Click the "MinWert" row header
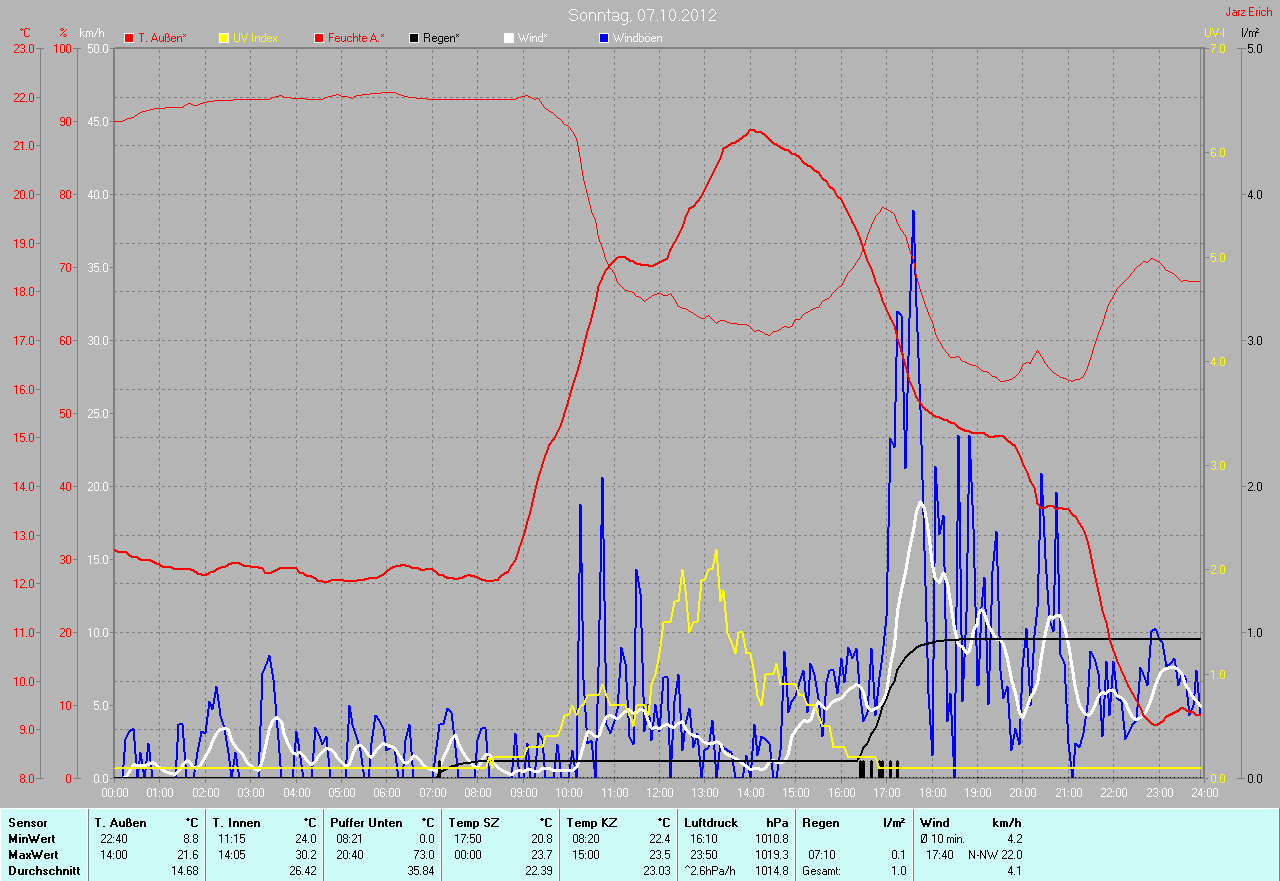The height and width of the screenshot is (881, 1280). pos(33,839)
